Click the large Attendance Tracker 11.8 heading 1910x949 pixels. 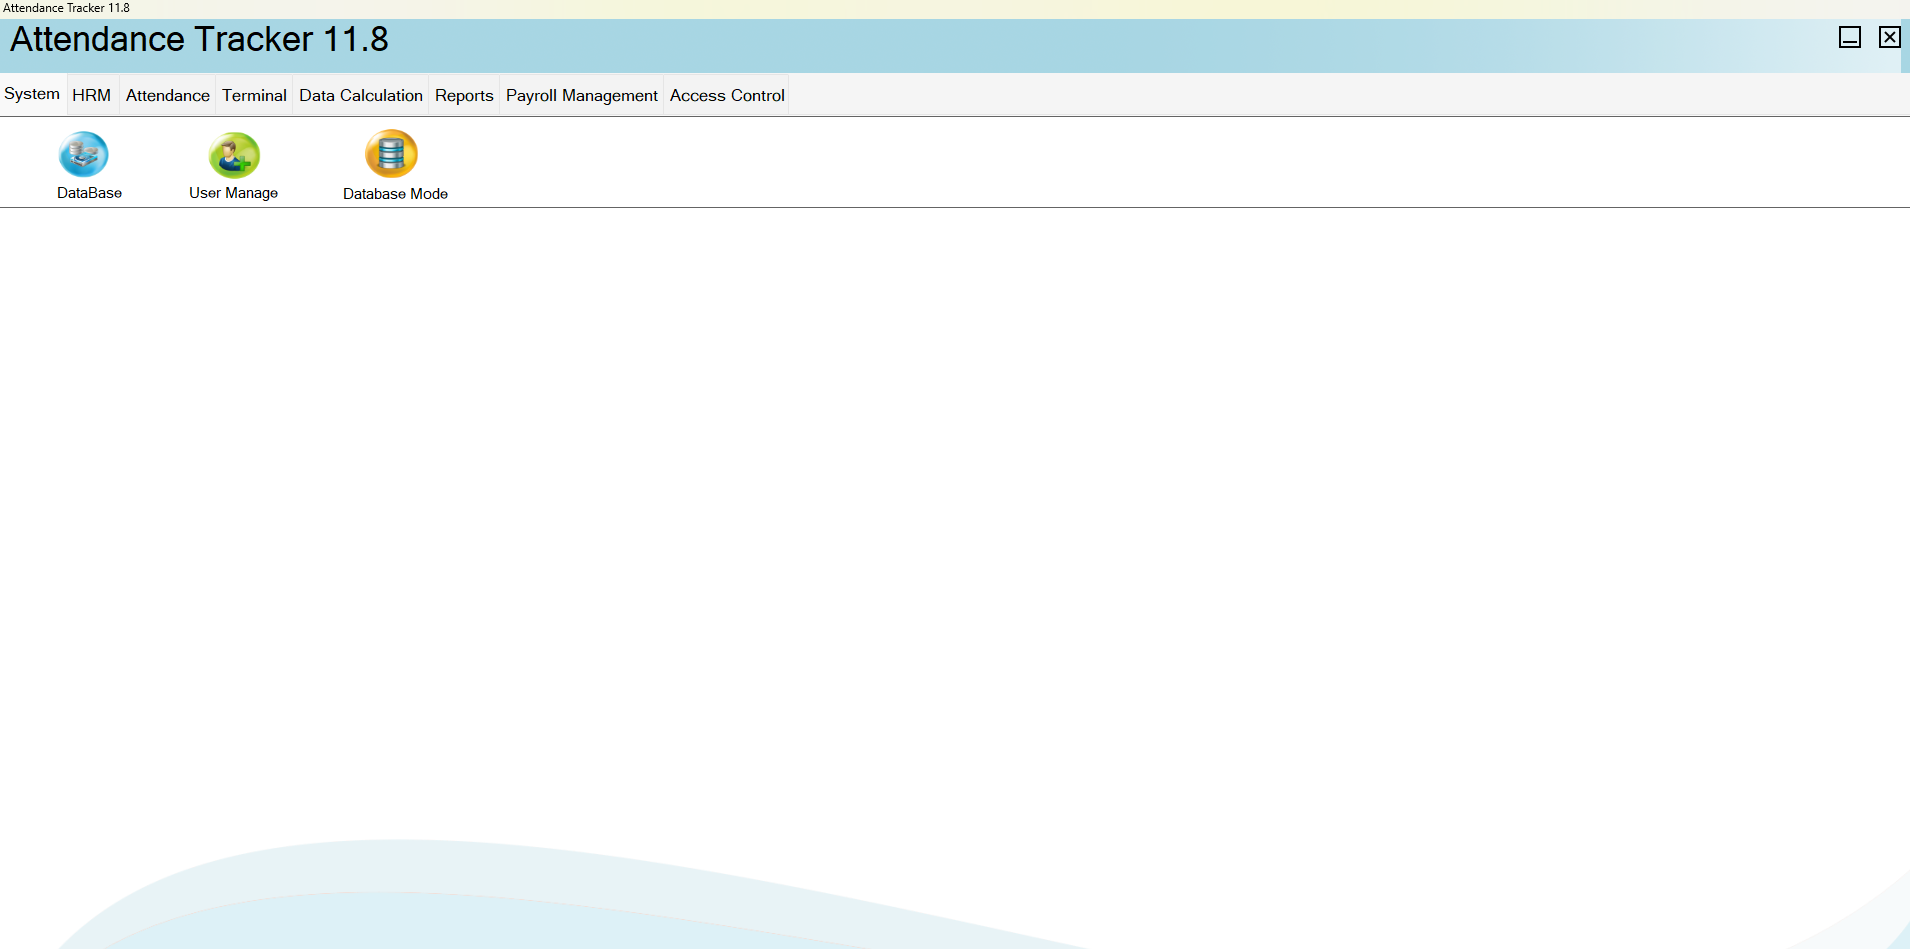(x=199, y=40)
